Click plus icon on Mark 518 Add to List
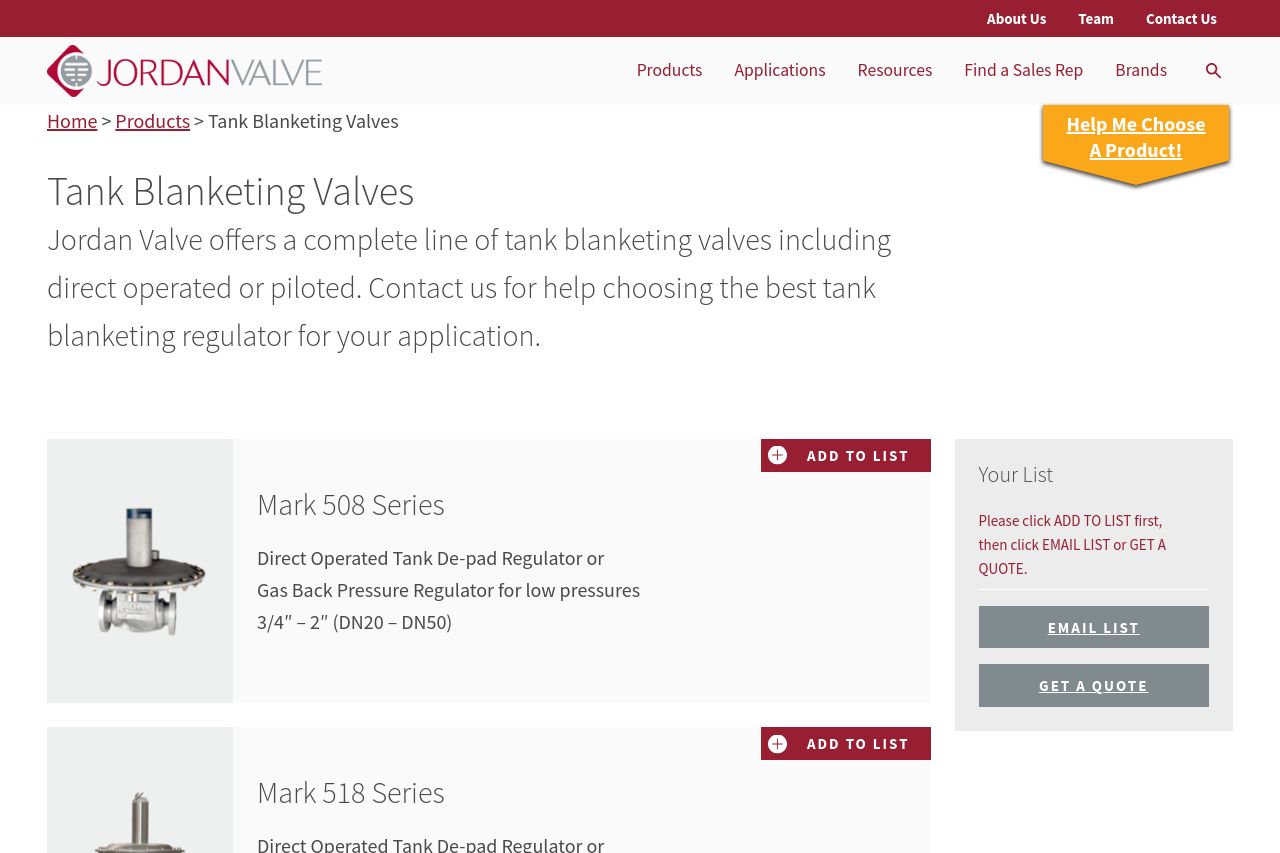The height and width of the screenshot is (853, 1280). [778, 744]
